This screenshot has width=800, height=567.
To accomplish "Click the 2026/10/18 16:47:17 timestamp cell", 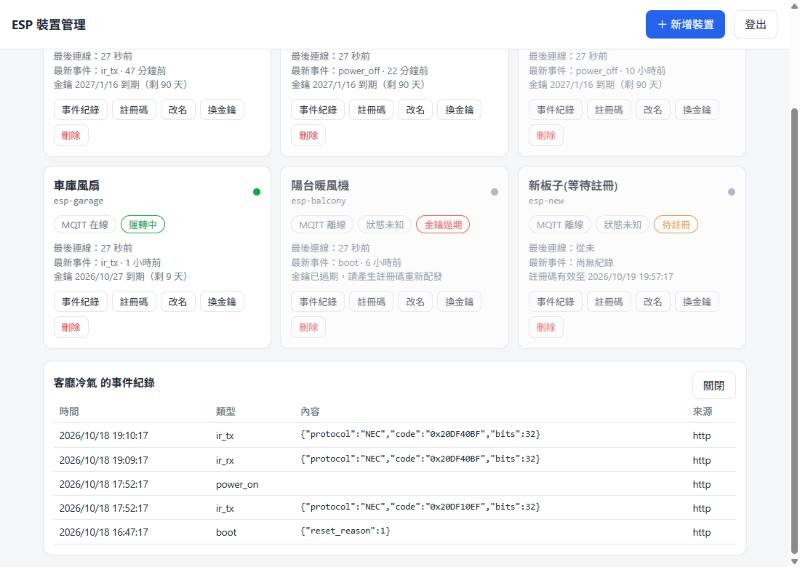I will tap(104, 532).
